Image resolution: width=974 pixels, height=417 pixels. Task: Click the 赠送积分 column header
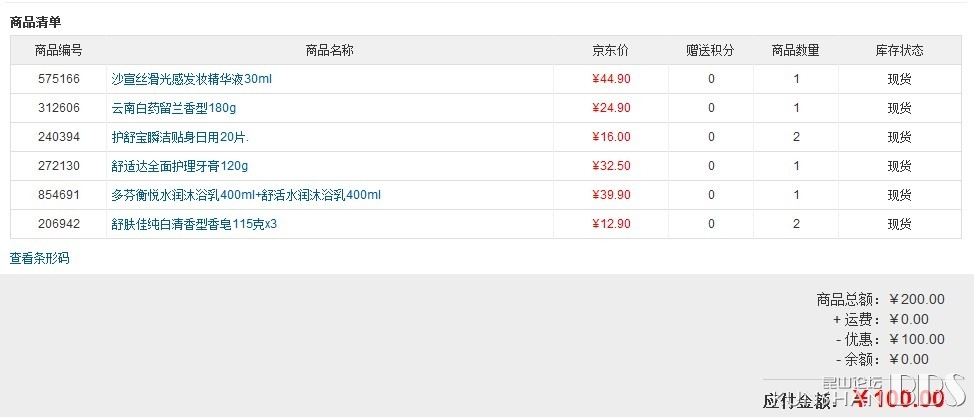click(711, 50)
